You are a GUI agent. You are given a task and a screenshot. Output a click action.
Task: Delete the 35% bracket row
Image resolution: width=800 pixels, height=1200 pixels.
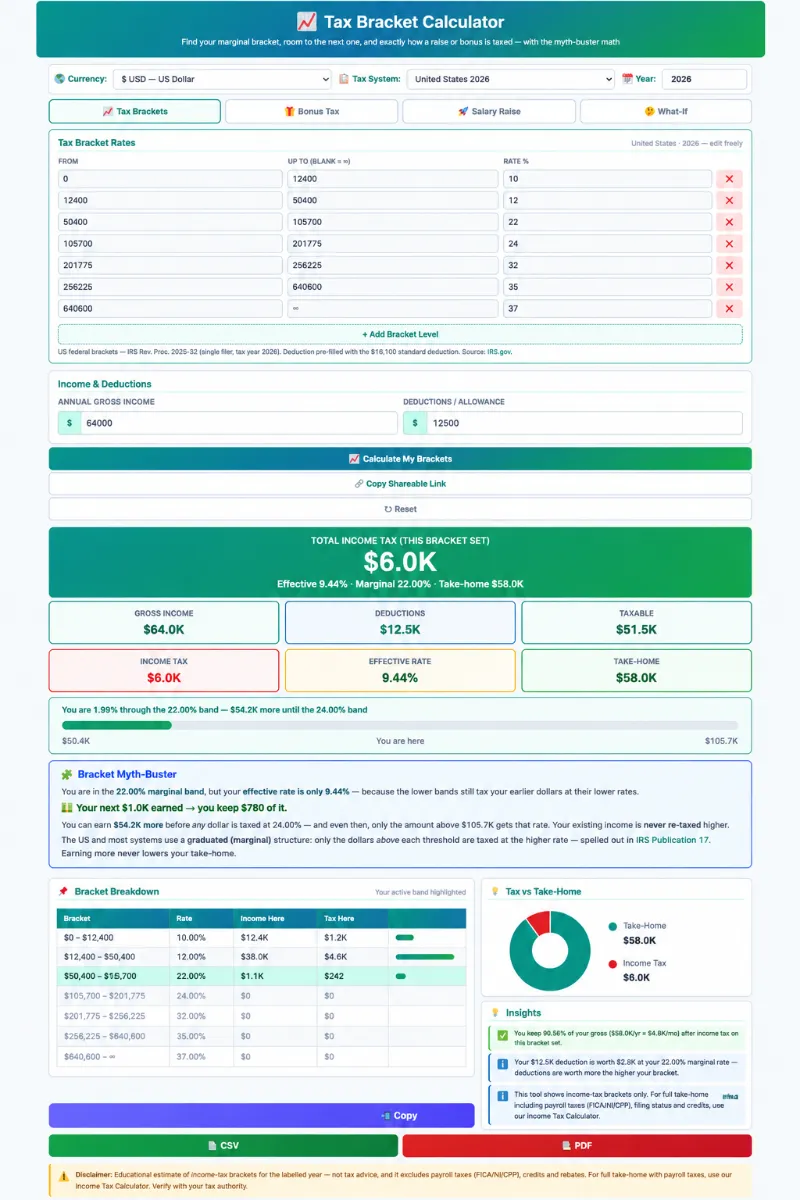click(729, 287)
